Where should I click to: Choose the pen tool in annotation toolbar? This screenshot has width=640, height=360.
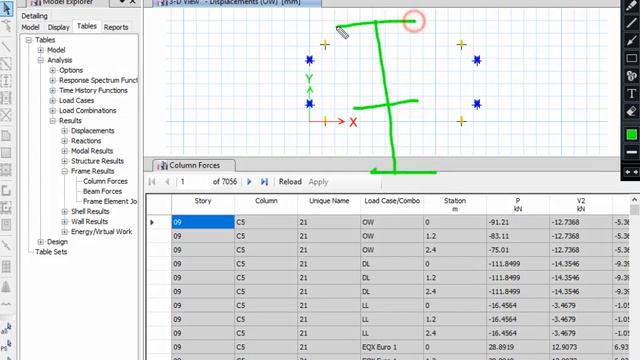[631, 5]
